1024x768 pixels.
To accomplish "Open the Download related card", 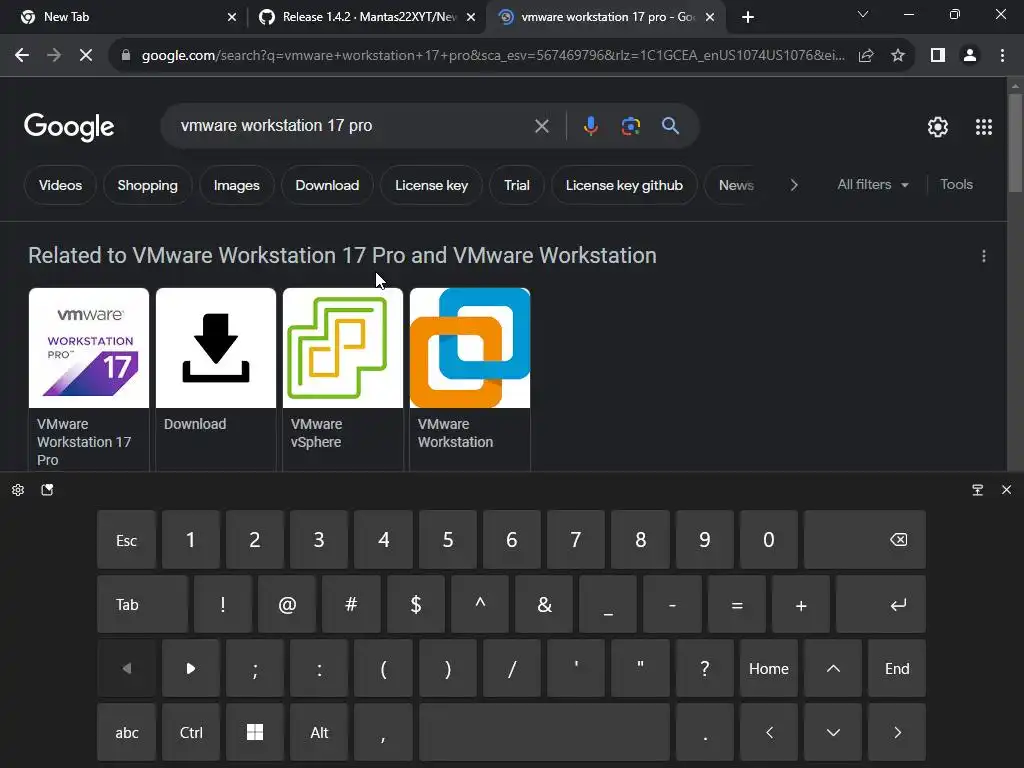I will 216,379.
